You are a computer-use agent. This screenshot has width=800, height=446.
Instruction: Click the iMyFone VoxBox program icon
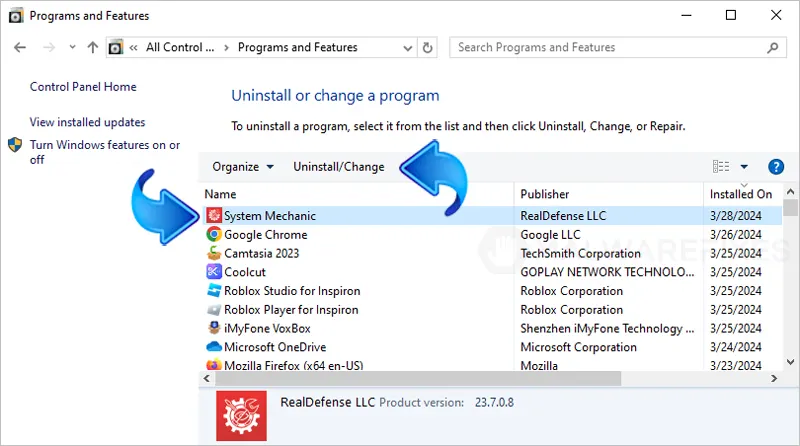tap(214, 328)
